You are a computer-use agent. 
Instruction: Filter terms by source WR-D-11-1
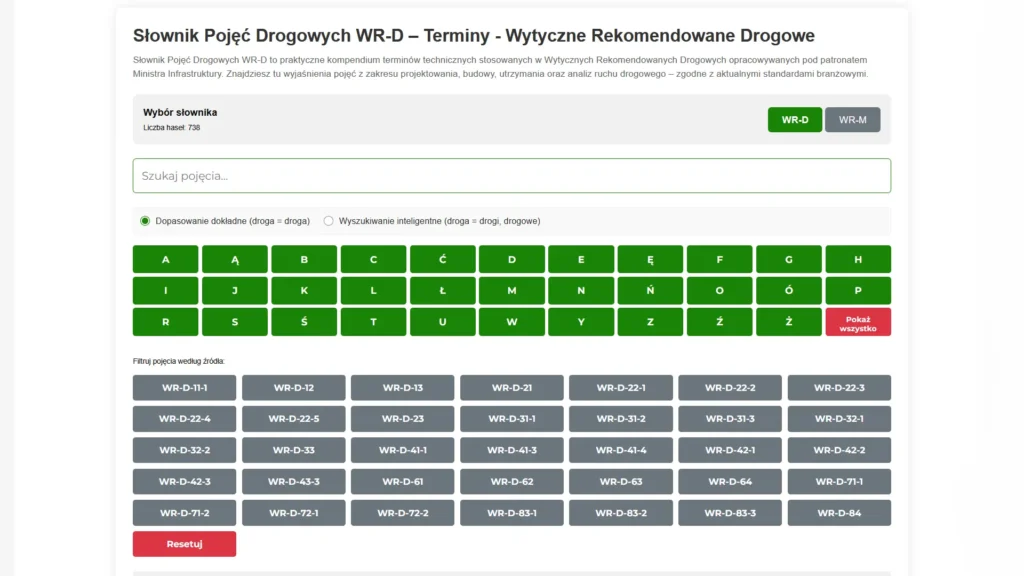point(184,387)
